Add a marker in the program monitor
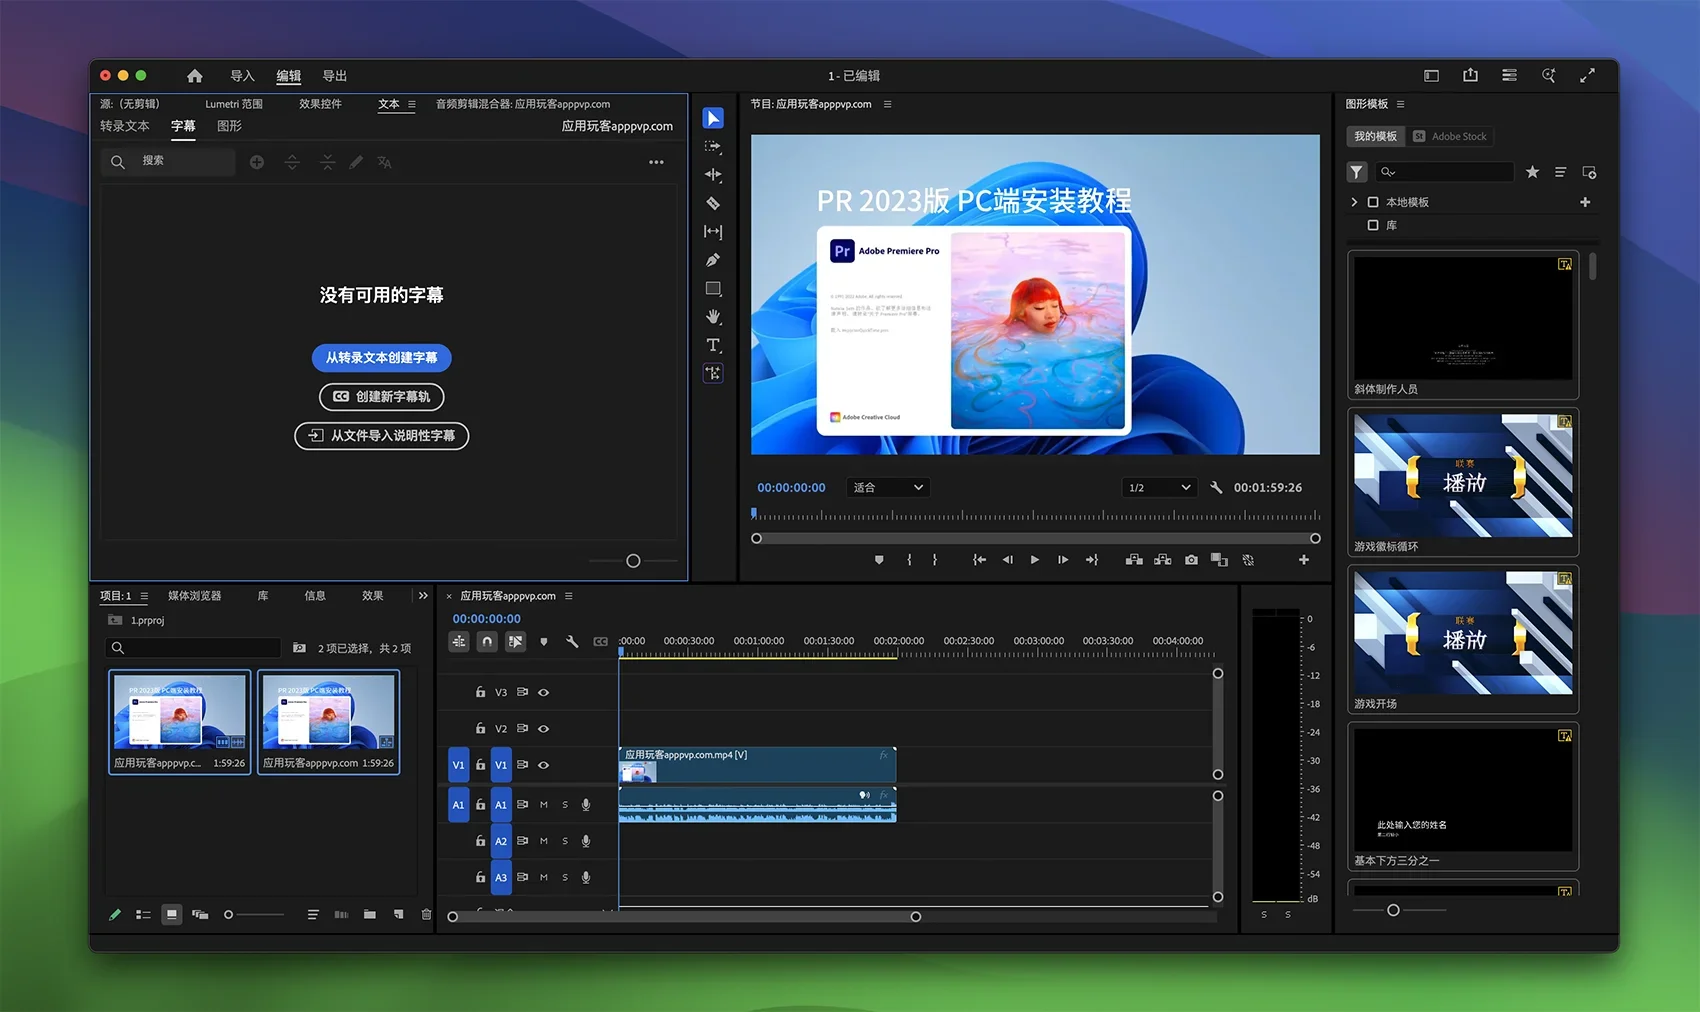 pos(879,560)
